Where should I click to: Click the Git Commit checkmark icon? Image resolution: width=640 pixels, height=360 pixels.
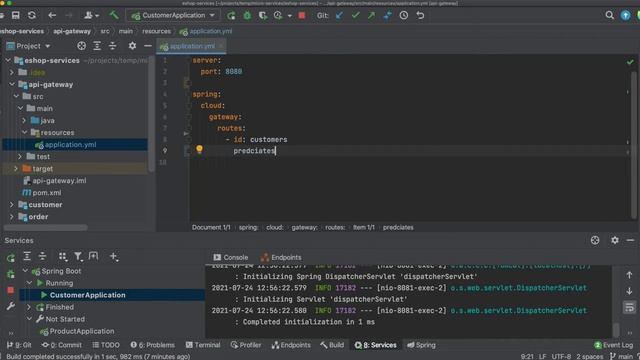356,16
